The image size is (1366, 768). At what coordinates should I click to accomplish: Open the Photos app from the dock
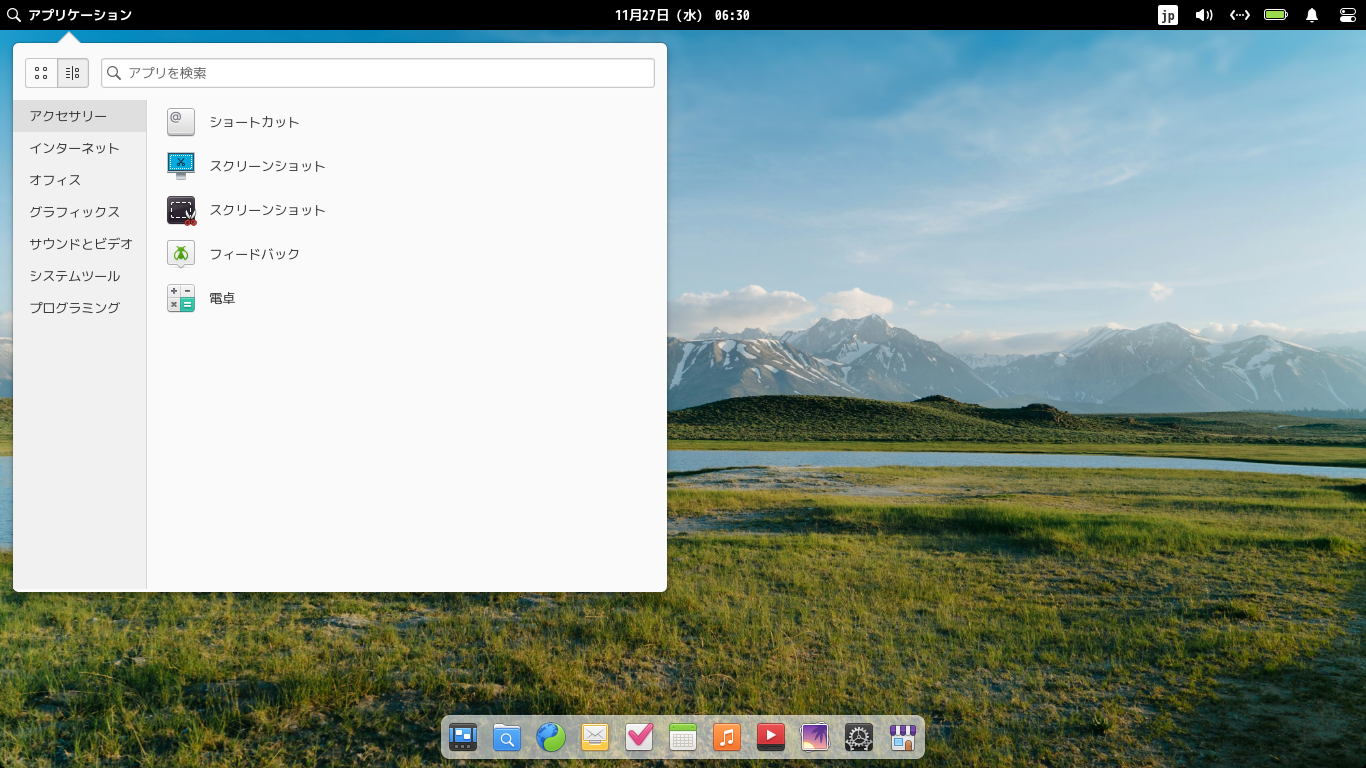click(x=814, y=737)
